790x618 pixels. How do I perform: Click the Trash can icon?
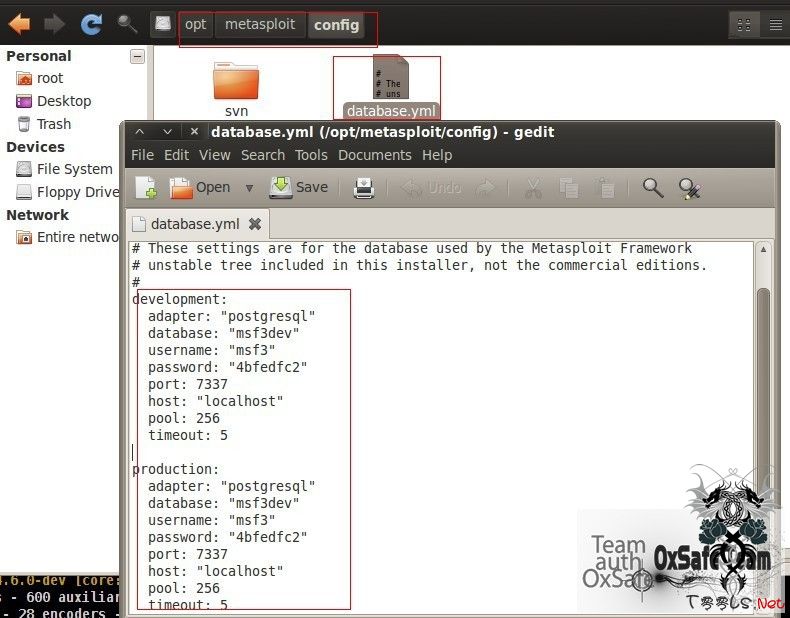pos(24,124)
